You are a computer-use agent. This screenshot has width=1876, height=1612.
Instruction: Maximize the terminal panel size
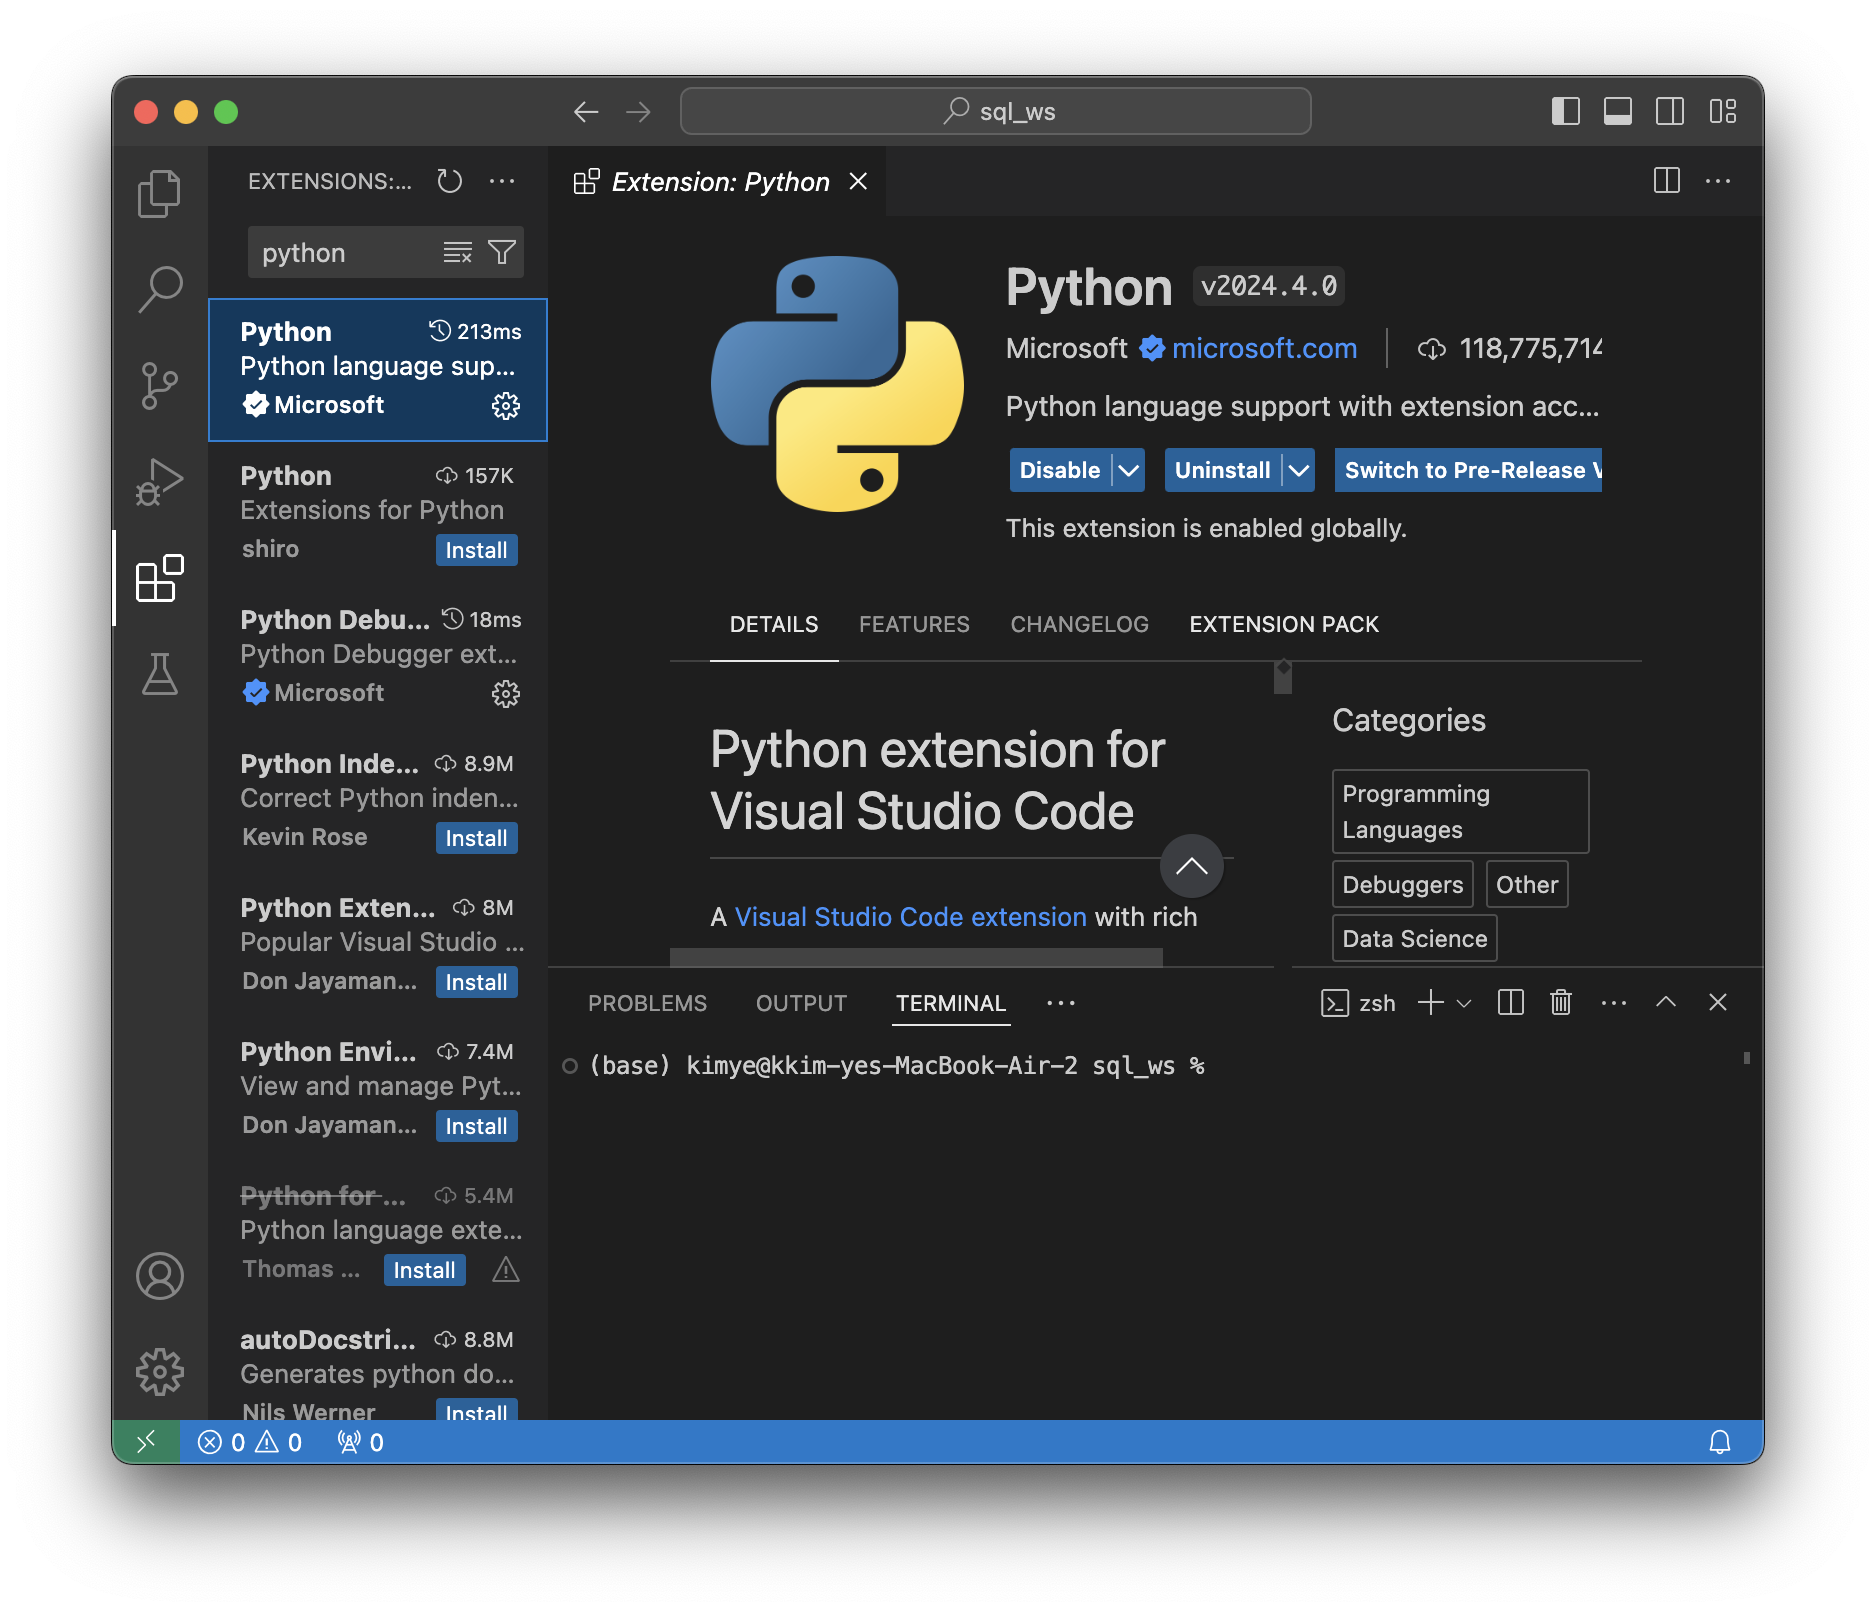click(x=1666, y=1002)
